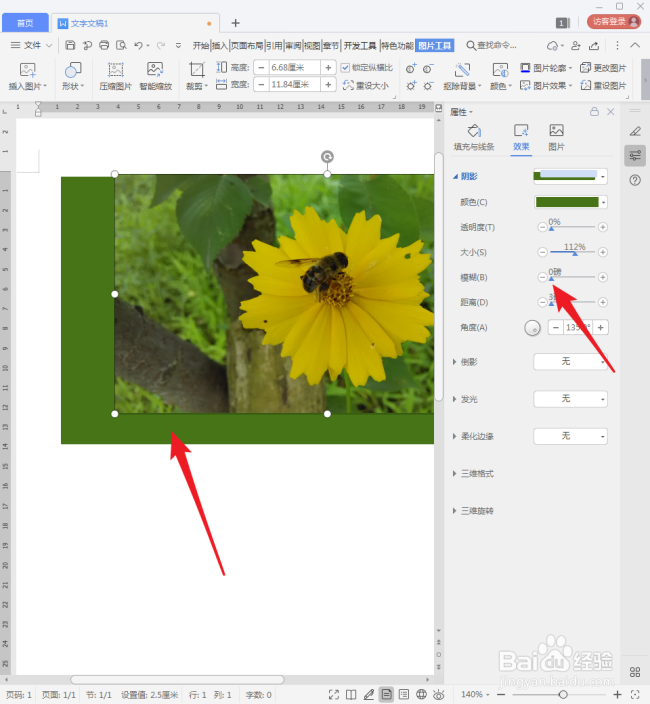The height and width of the screenshot is (704, 650).
Task: Click the 智能缩放 smart scaling icon
Action: tap(155, 76)
